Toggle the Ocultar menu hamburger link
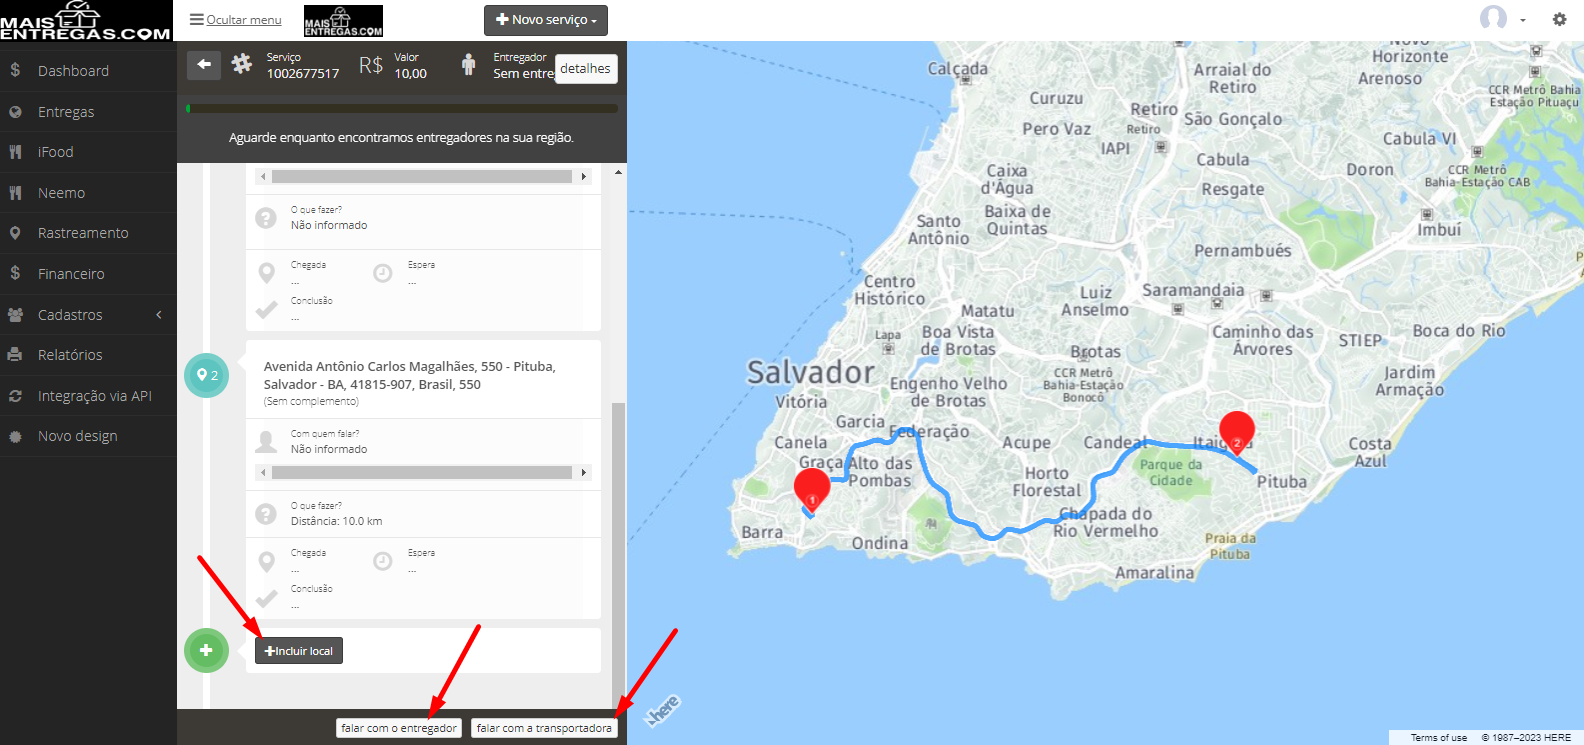Viewport: 1584px width, 745px height. (x=236, y=20)
